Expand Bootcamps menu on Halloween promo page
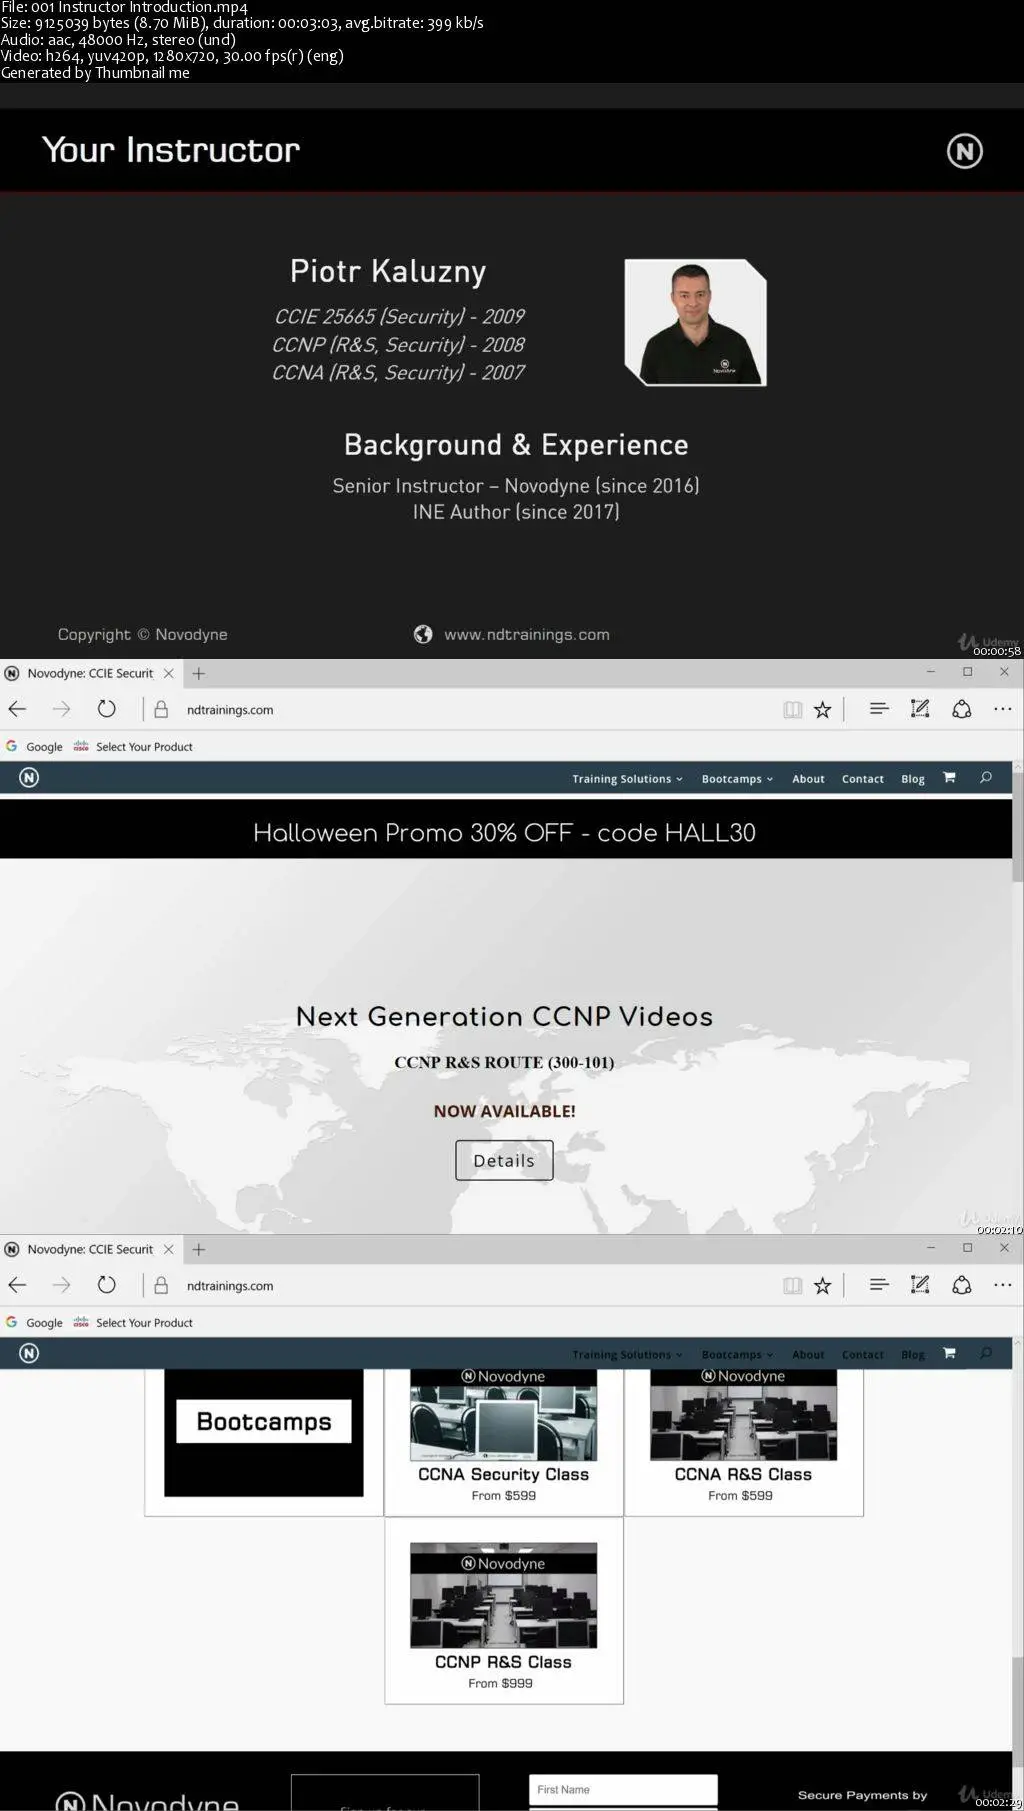 coord(737,779)
